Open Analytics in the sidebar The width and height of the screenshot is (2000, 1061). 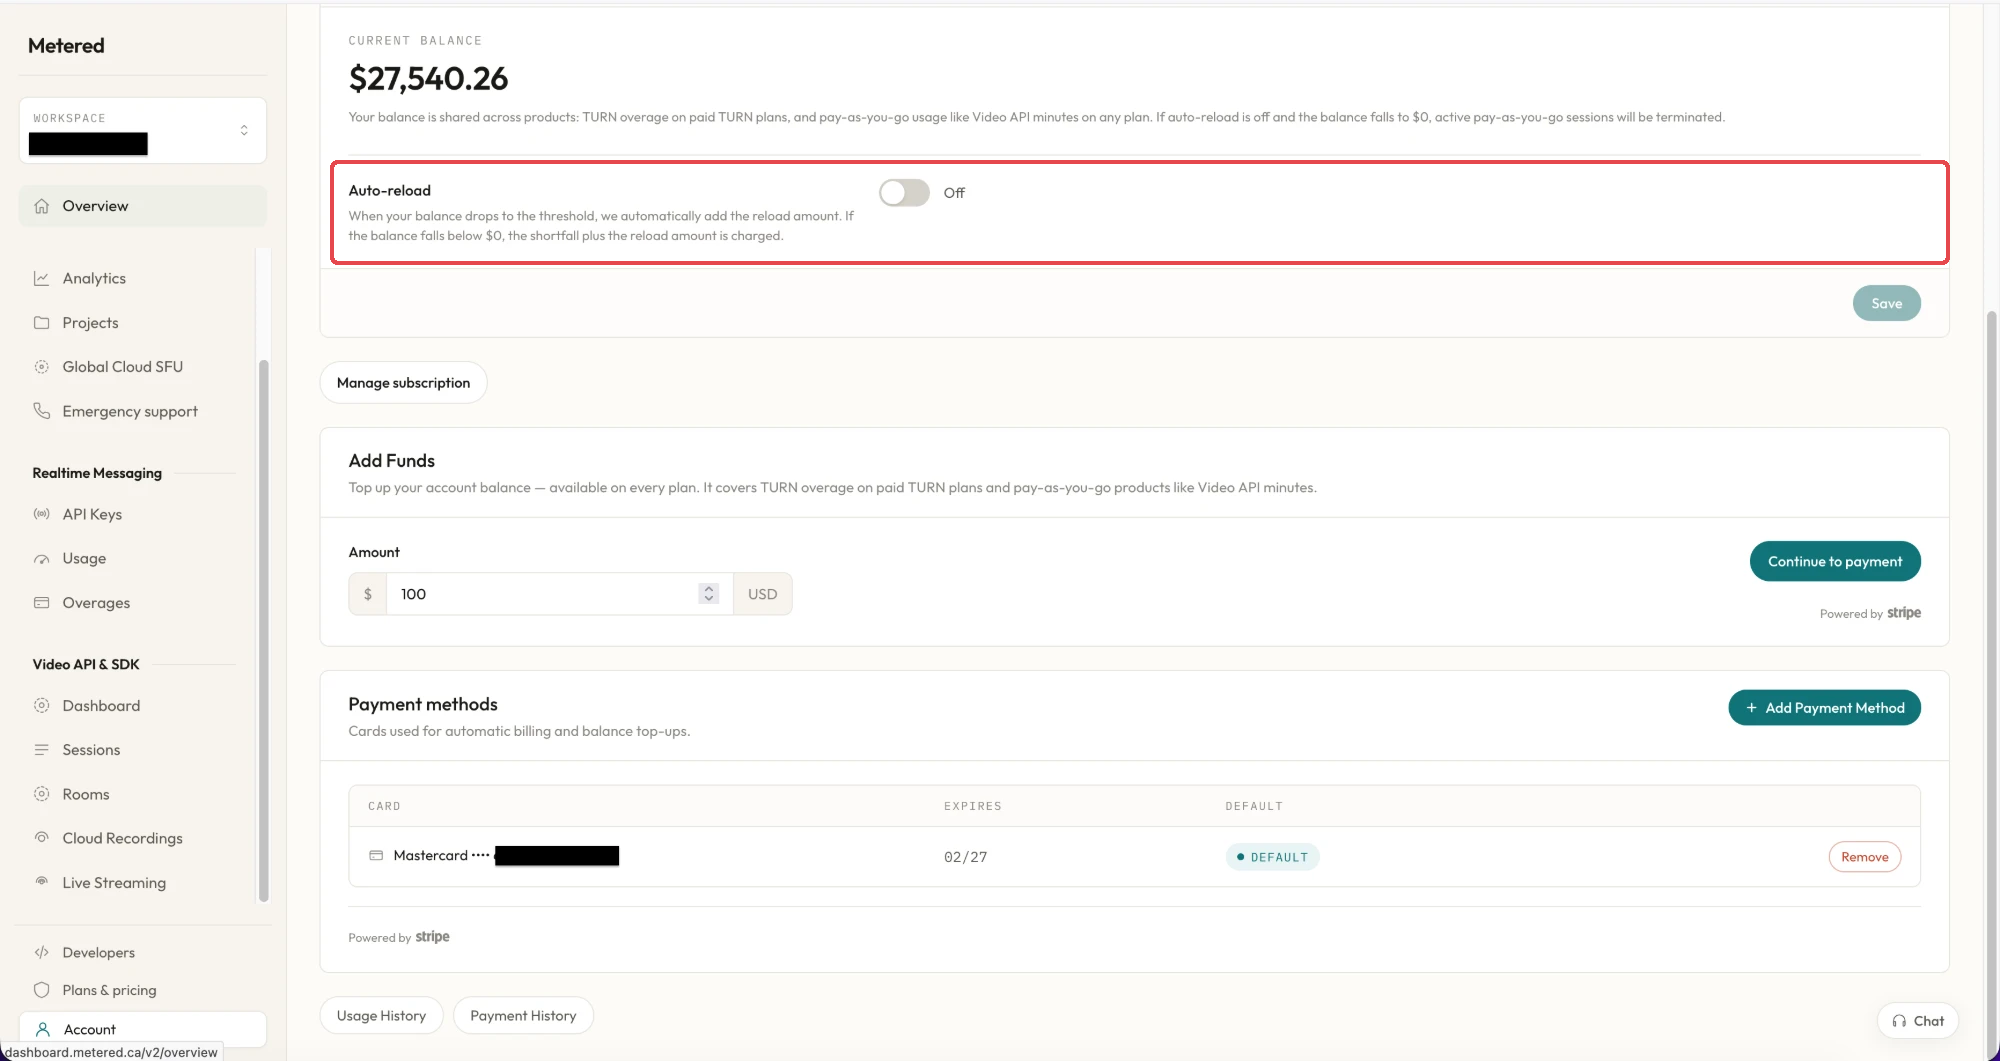(94, 278)
